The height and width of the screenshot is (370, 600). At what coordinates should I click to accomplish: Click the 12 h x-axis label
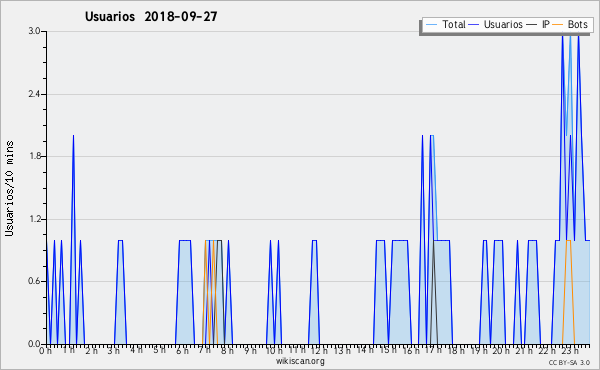click(x=319, y=351)
